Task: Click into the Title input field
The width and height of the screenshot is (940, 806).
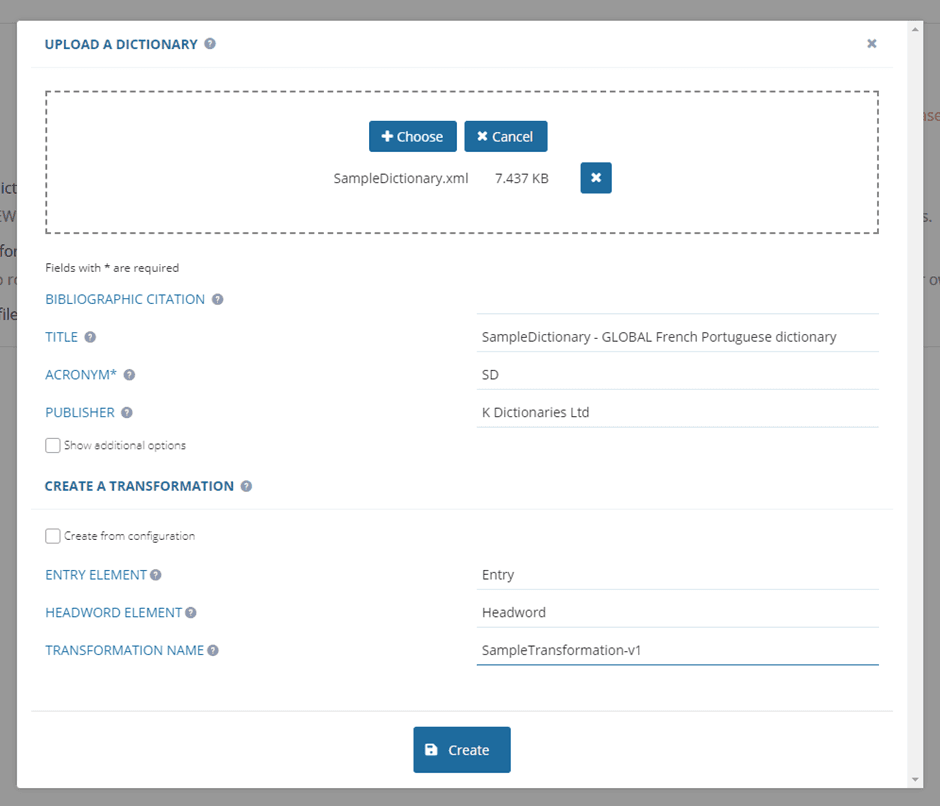Action: pyautogui.click(x=677, y=337)
